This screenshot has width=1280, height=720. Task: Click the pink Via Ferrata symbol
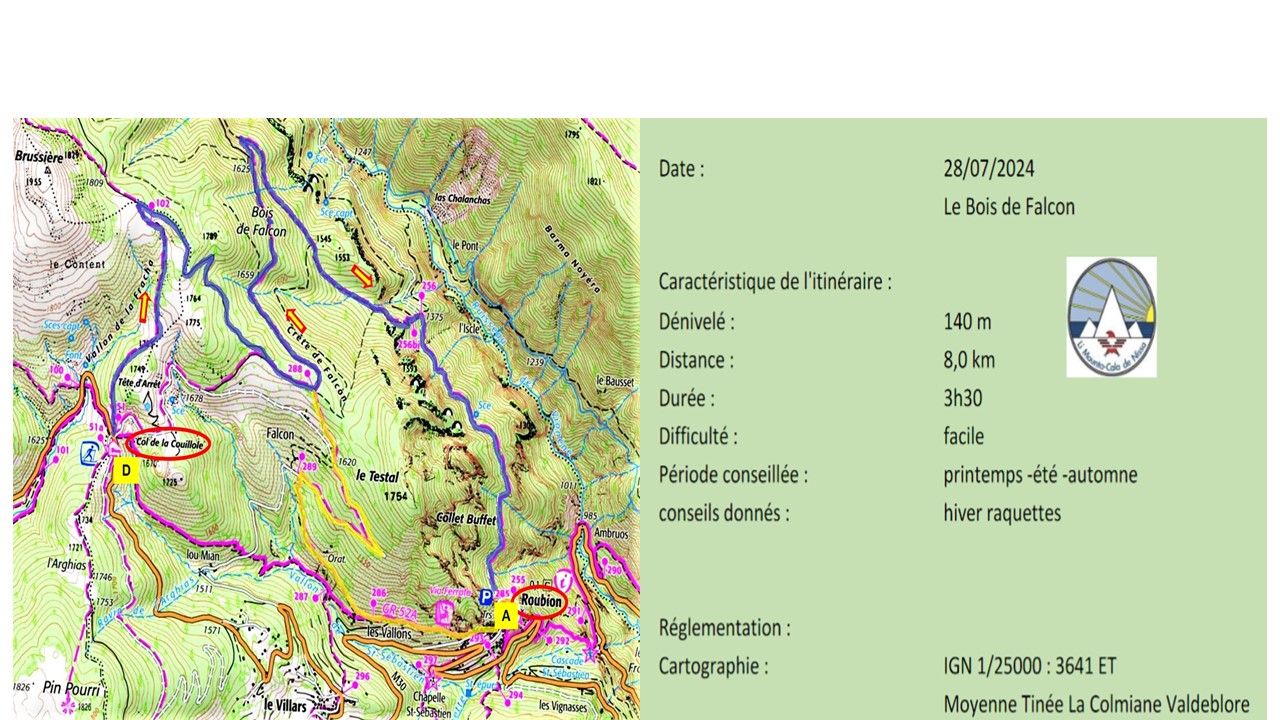tap(442, 611)
